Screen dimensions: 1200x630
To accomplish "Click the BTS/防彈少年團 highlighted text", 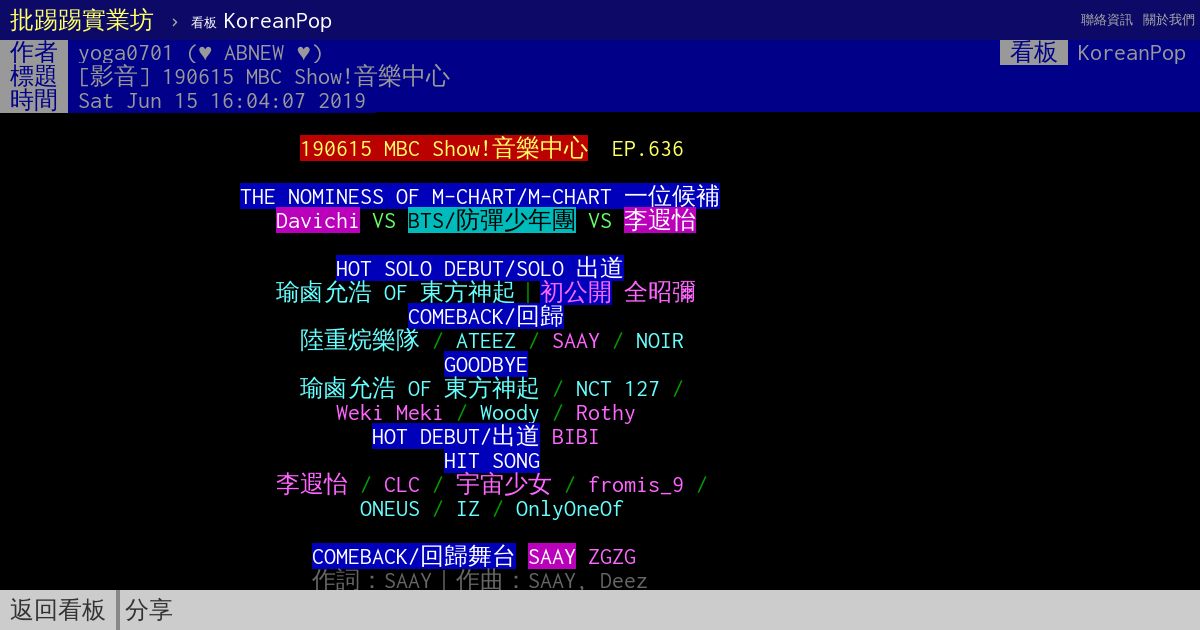I will [x=492, y=221].
